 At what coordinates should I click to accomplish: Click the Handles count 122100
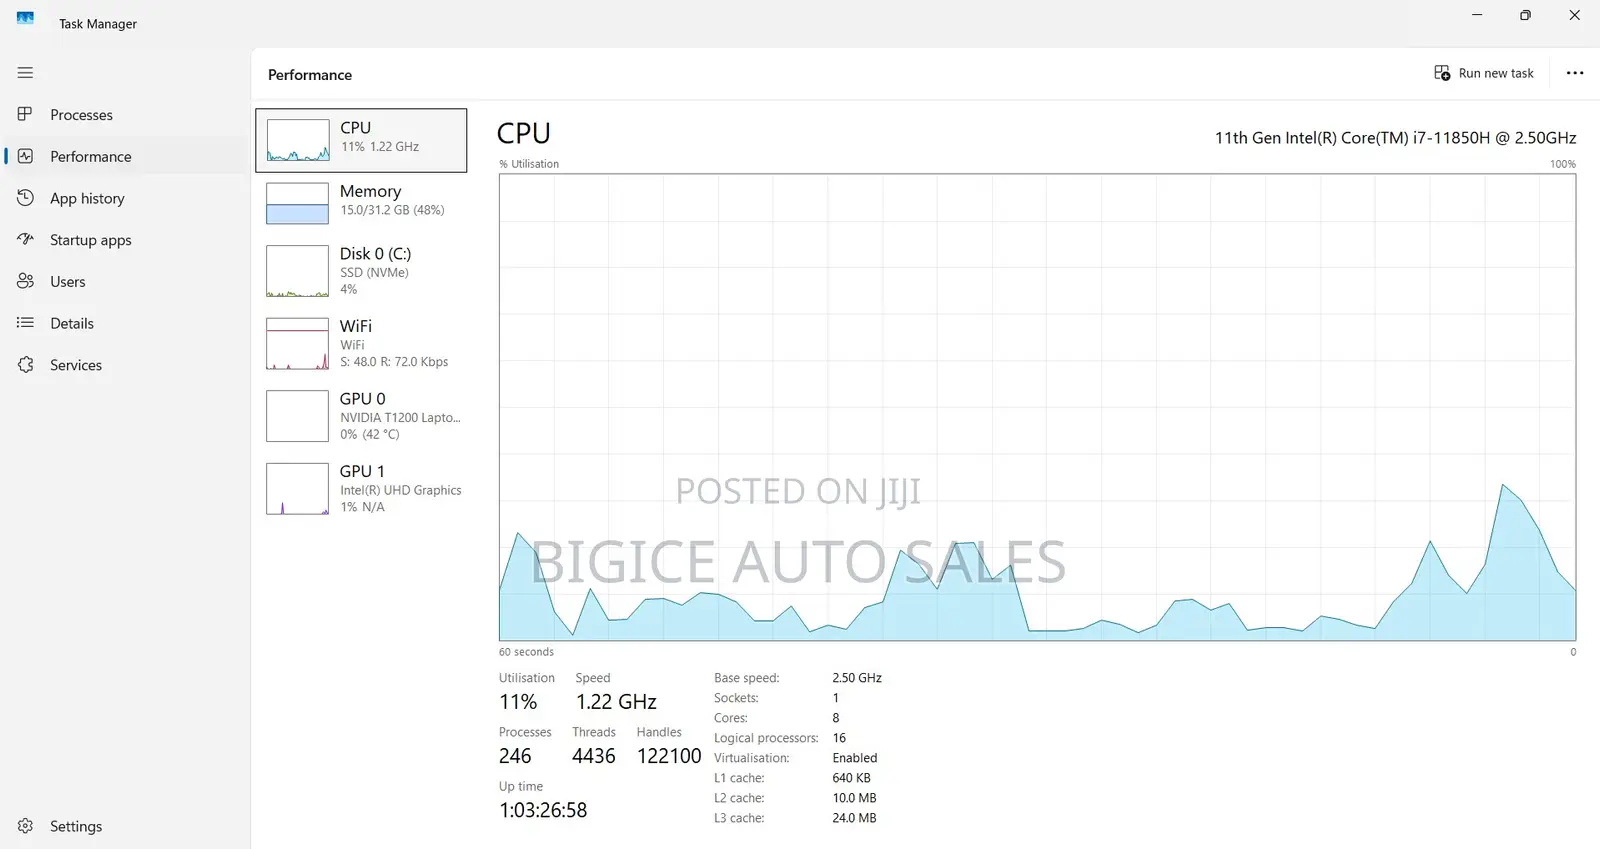pyautogui.click(x=669, y=756)
